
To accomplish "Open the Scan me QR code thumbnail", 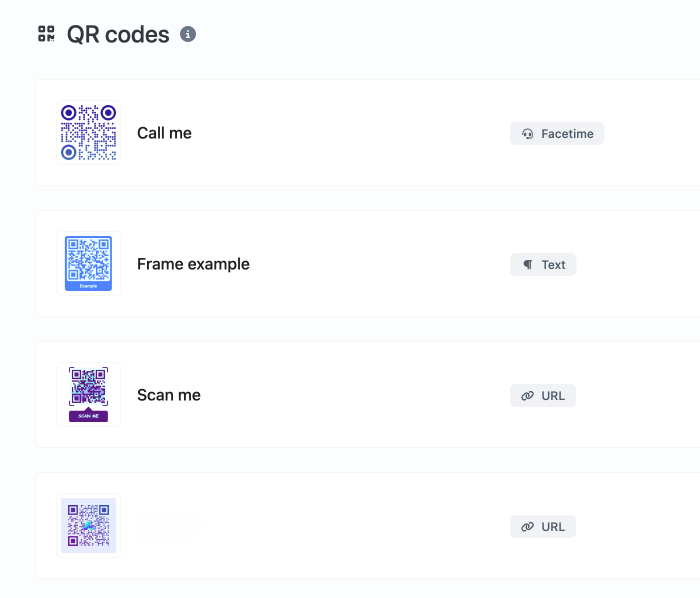I will (x=88, y=395).
